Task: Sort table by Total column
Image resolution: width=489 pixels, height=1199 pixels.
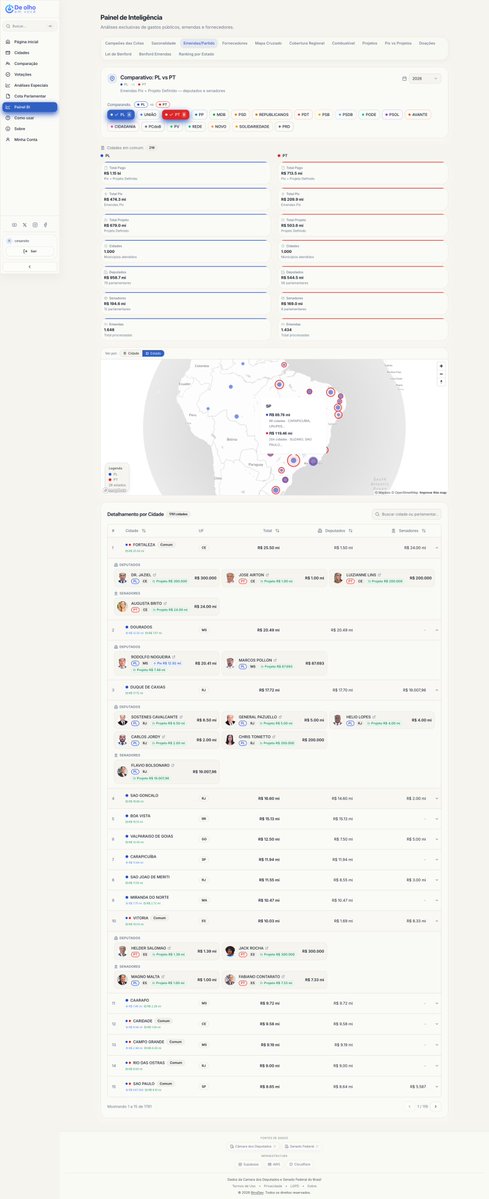Action: coord(270,530)
